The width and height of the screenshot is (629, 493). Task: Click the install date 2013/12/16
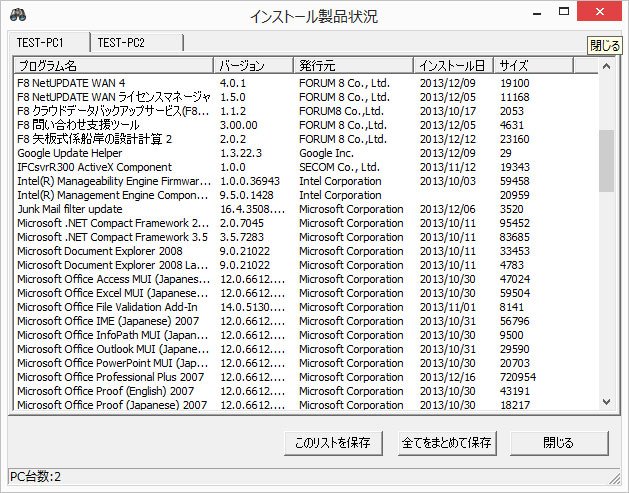(x=448, y=377)
